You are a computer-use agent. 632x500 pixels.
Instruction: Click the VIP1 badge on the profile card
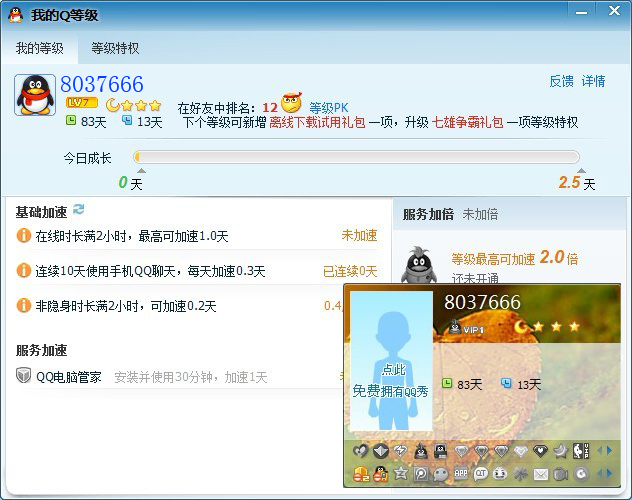click(x=466, y=327)
